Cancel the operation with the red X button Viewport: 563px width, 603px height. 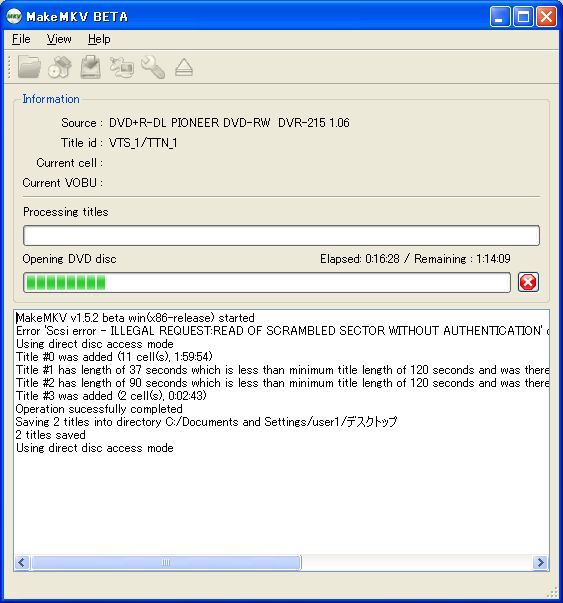pos(528,282)
